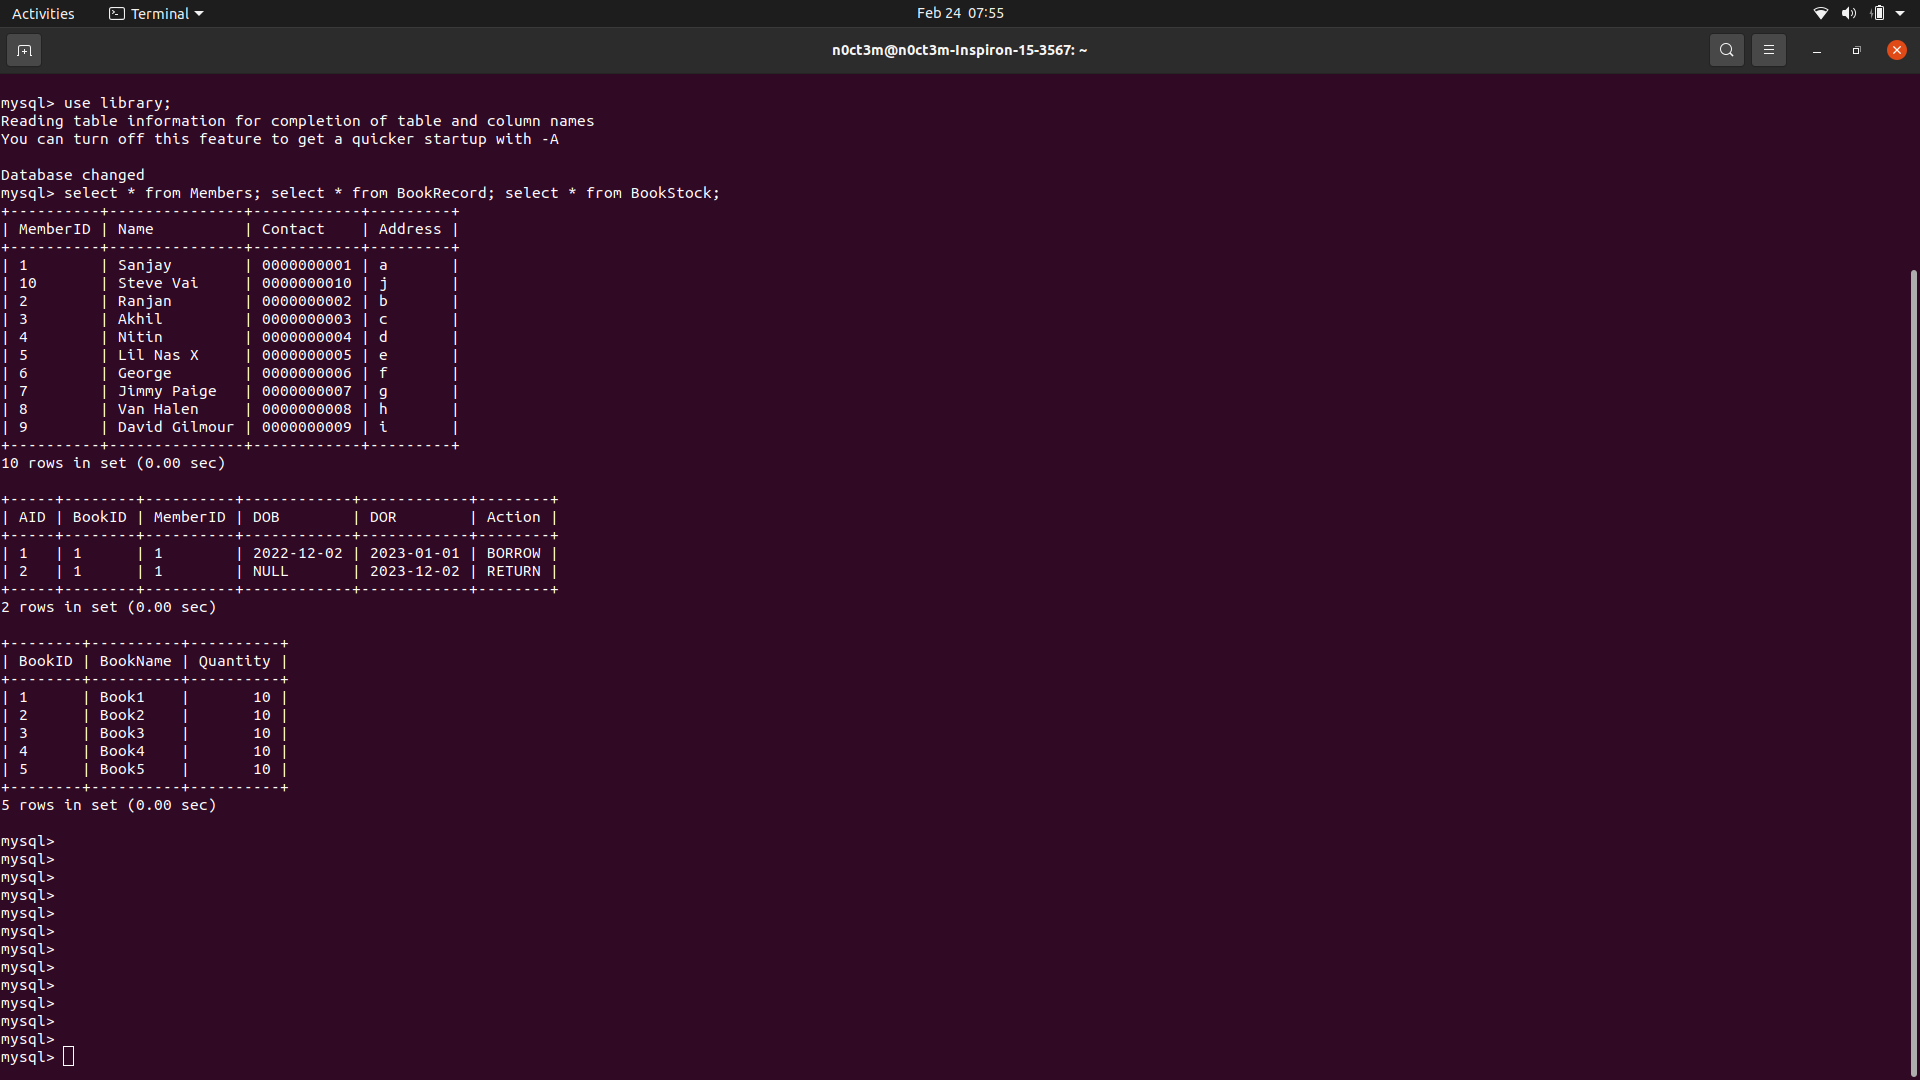This screenshot has width=1920, height=1080.
Task: Click the Book2 entry
Action: coord(122,715)
